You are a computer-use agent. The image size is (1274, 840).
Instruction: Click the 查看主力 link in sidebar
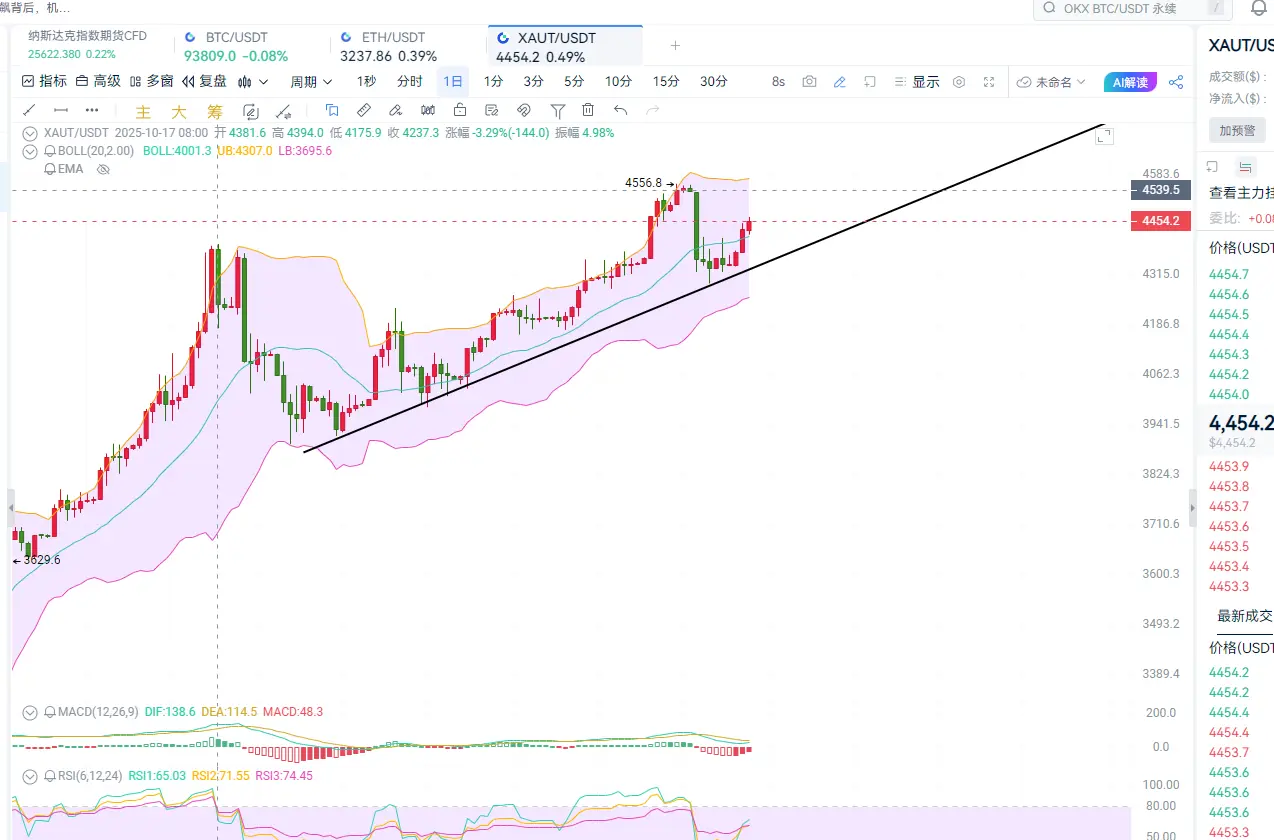click(1241, 193)
